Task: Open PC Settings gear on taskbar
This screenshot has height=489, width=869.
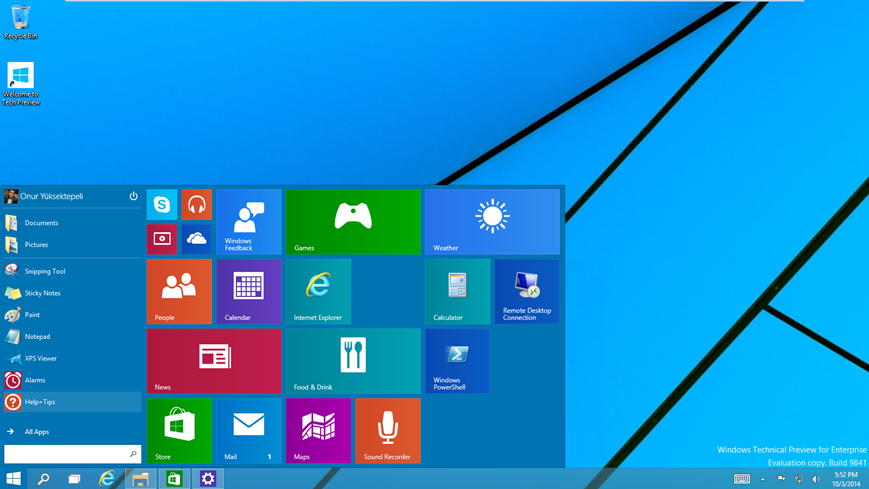Action: pos(208,478)
